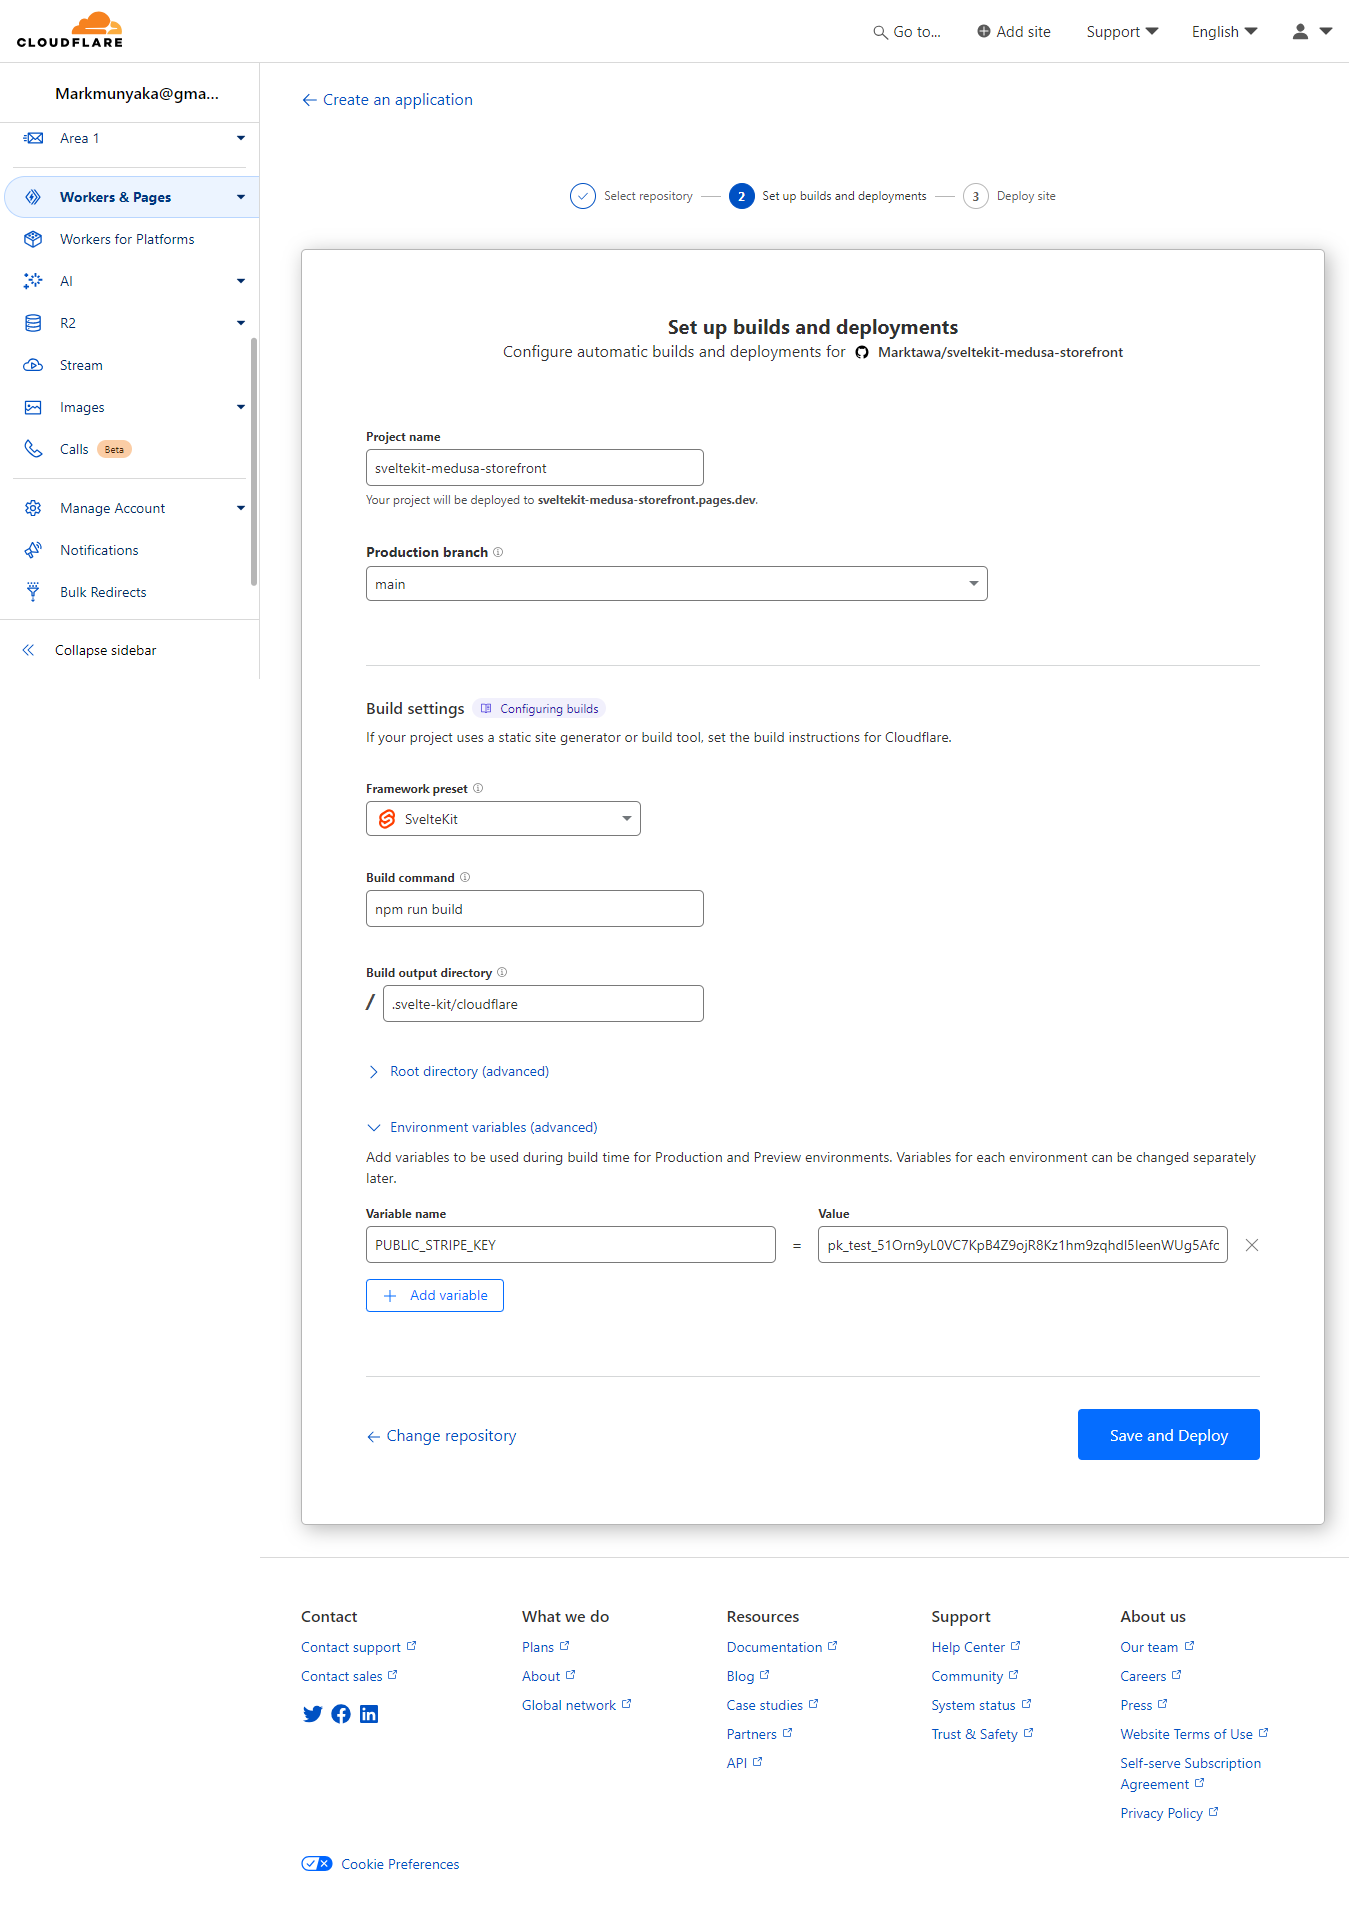Click the Workers & Pages icon
The height and width of the screenshot is (1906, 1349).
(33, 197)
